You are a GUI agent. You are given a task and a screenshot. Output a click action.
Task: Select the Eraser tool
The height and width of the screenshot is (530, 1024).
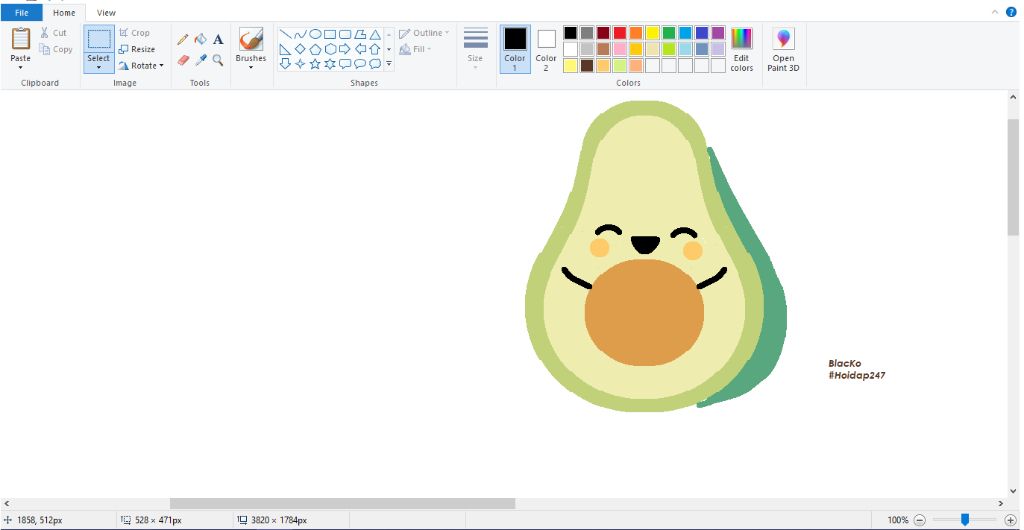pos(183,60)
